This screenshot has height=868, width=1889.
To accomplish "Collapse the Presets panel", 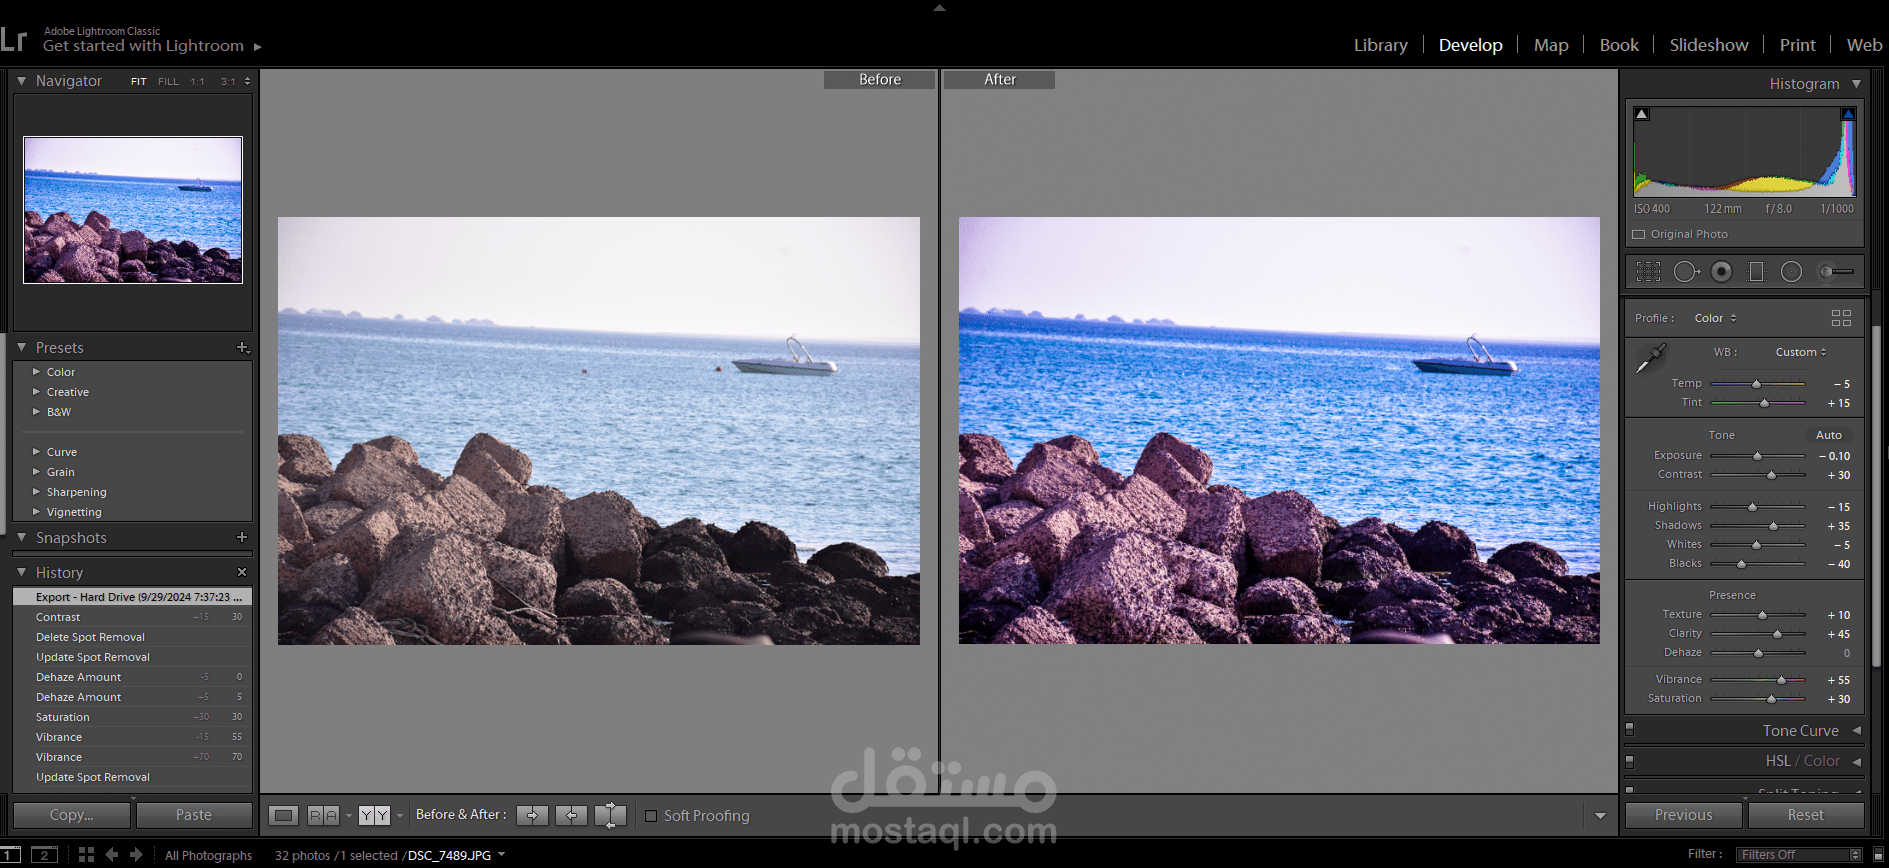I will point(21,347).
